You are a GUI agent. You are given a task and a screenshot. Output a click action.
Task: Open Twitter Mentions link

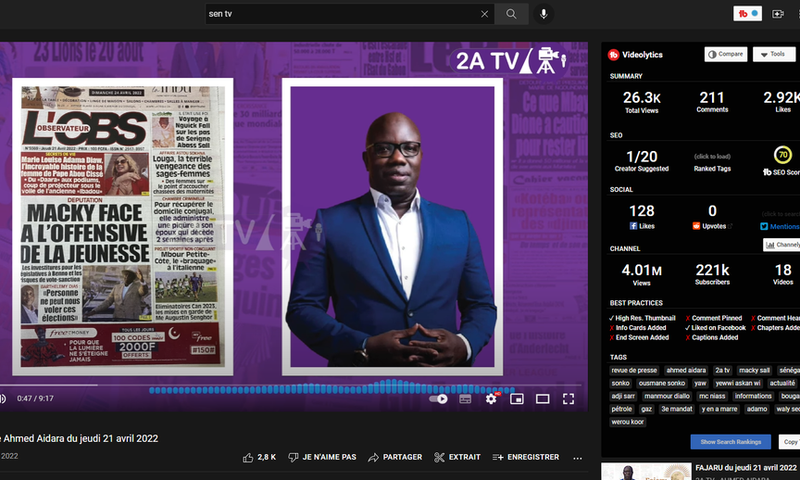(x=781, y=226)
